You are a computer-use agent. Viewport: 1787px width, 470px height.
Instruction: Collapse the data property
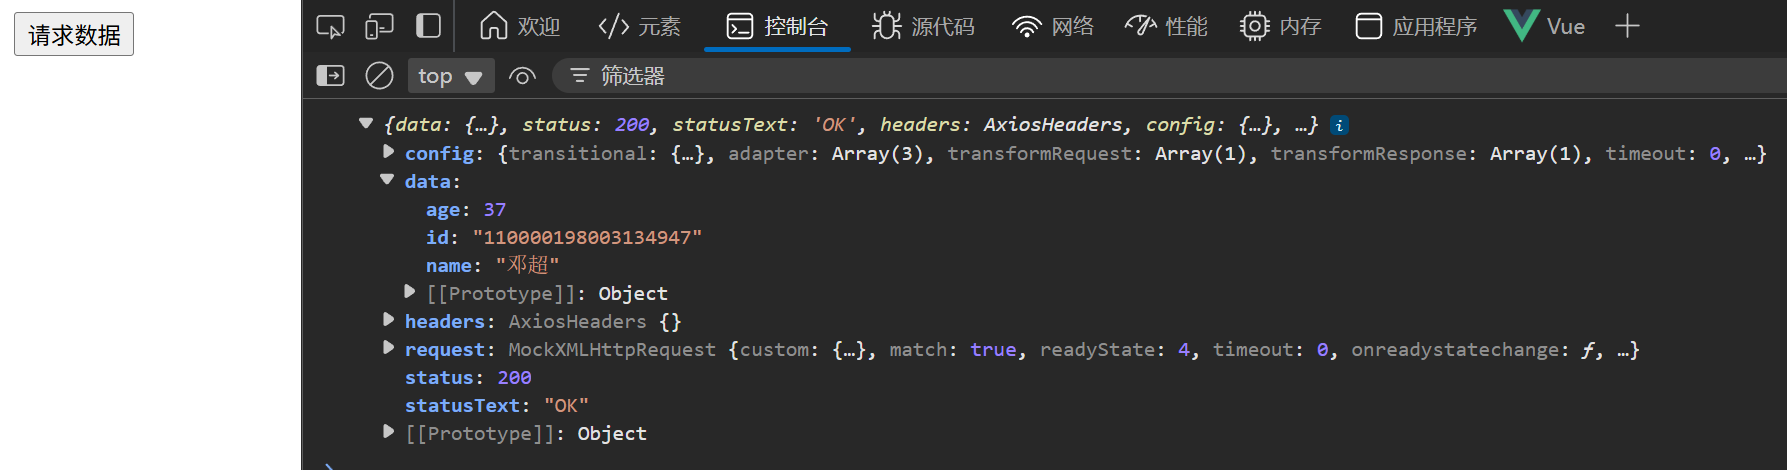click(387, 180)
